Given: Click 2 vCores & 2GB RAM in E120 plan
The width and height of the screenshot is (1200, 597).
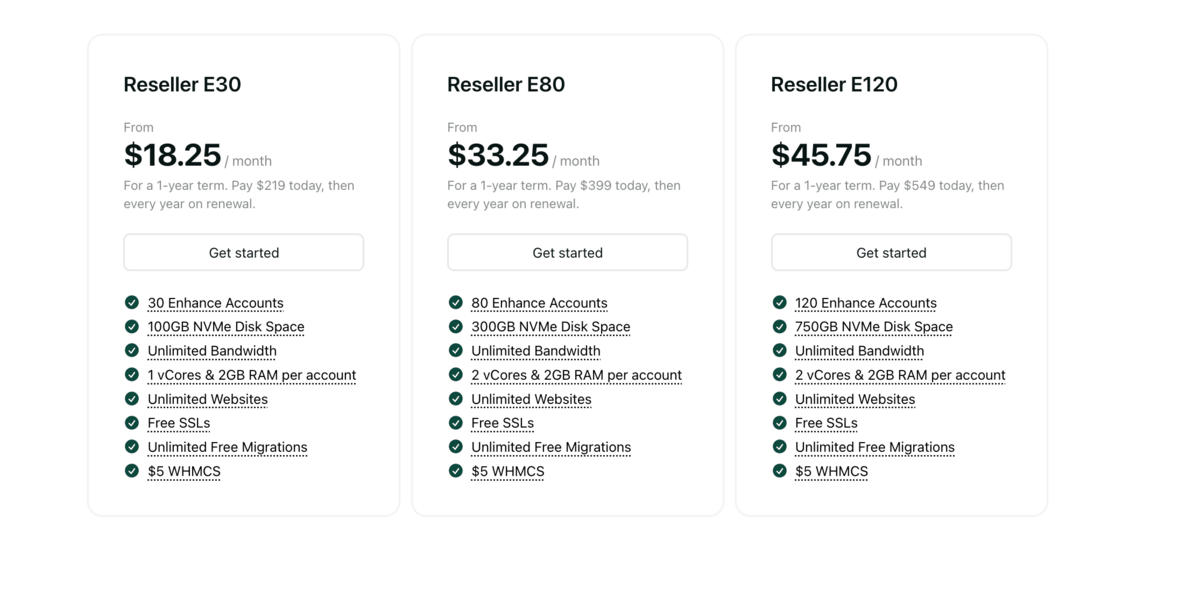Looking at the screenshot, I should pyautogui.click(x=900, y=375).
